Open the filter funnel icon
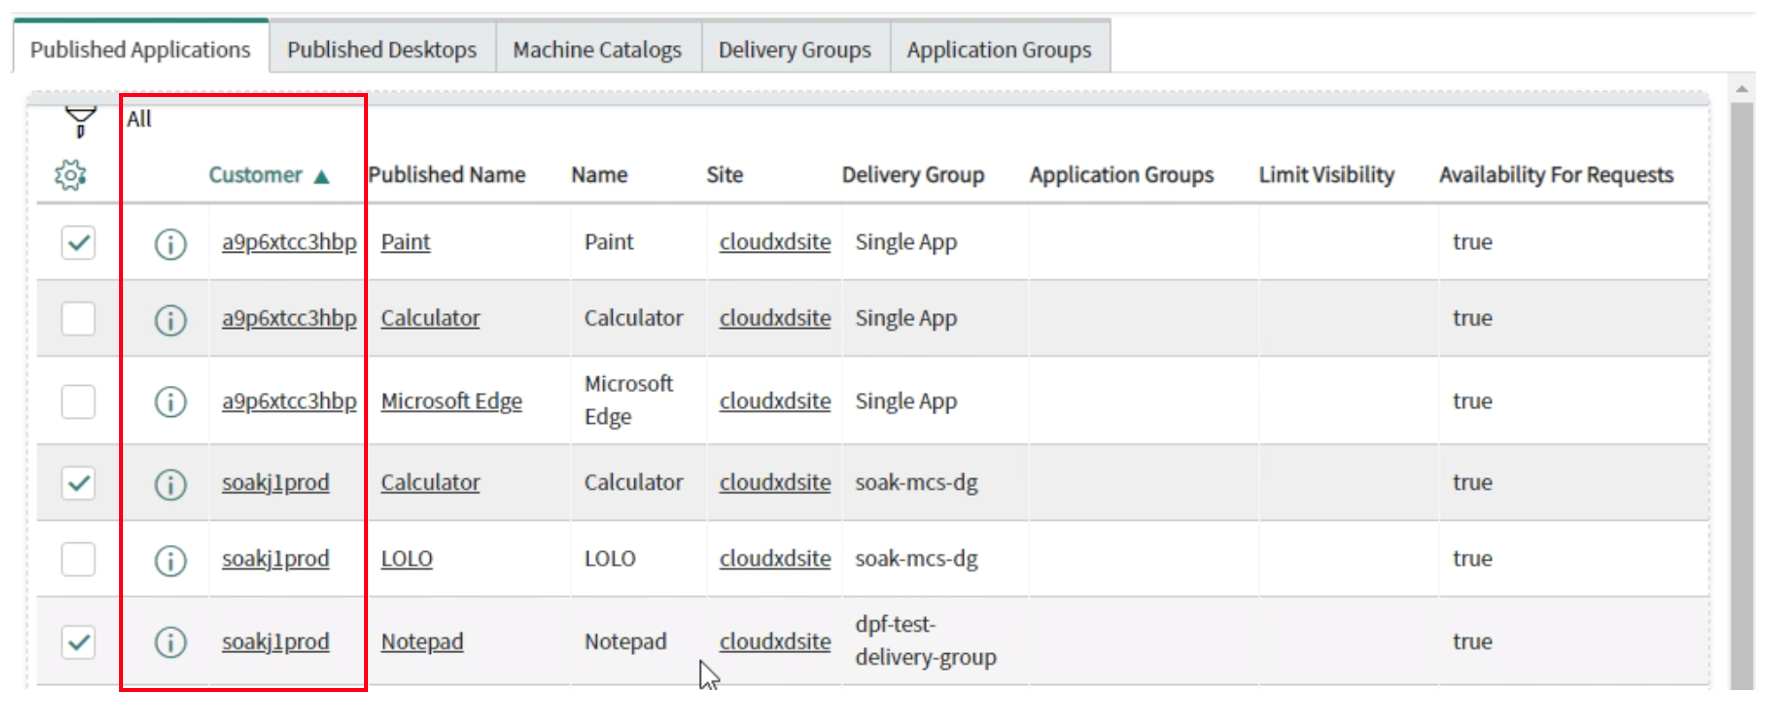This screenshot has height=708, width=1770. [80, 121]
